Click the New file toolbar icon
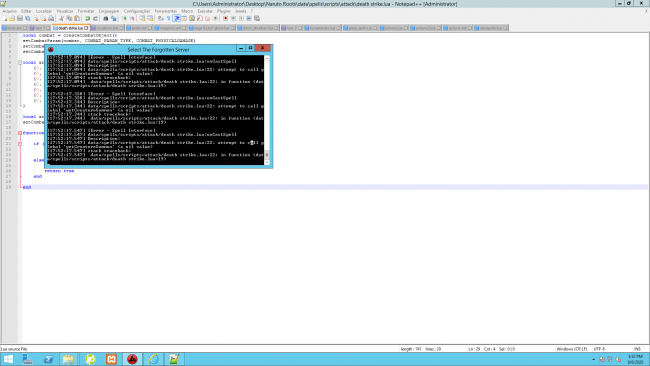This screenshot has width=650, height=366. pos(5,19)
